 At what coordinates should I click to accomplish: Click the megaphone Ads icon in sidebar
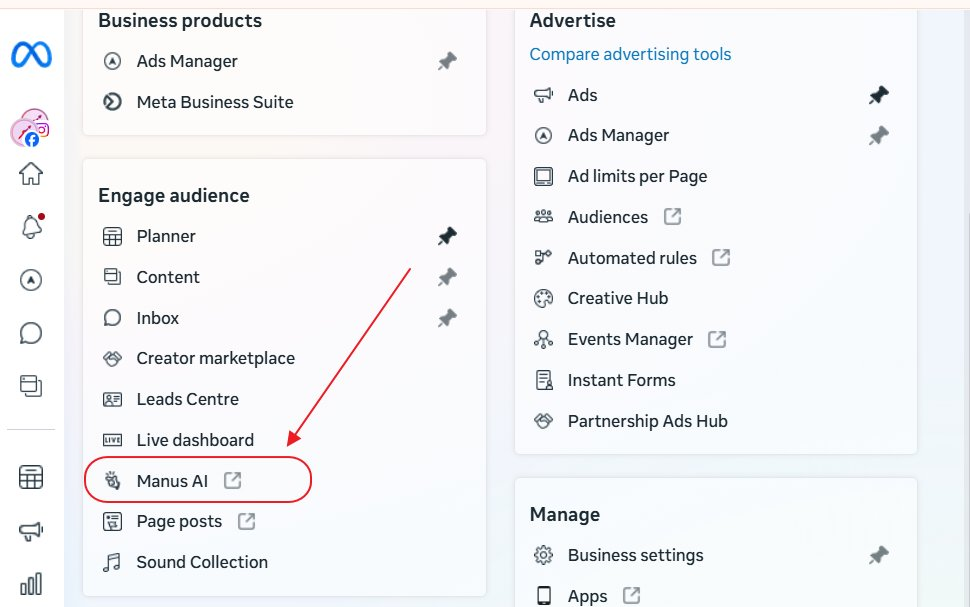31,532
